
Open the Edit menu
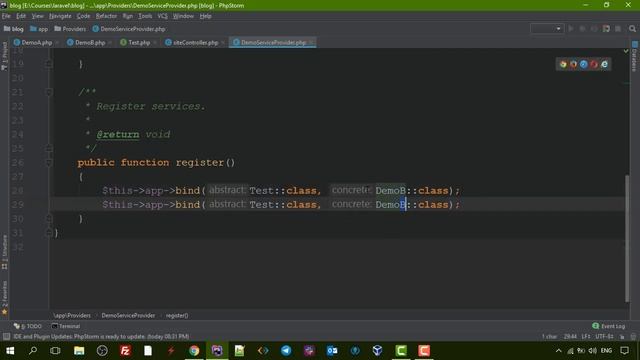click(21, 16)
